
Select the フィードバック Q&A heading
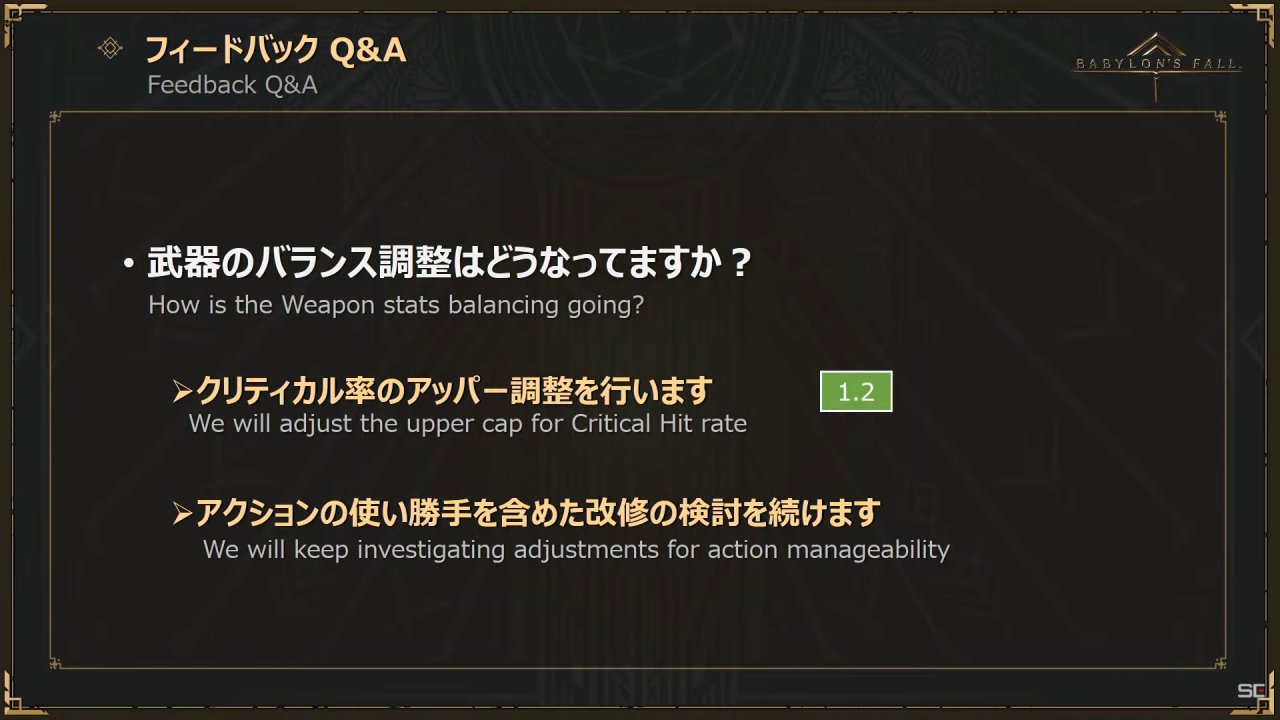tap(276, 49)
